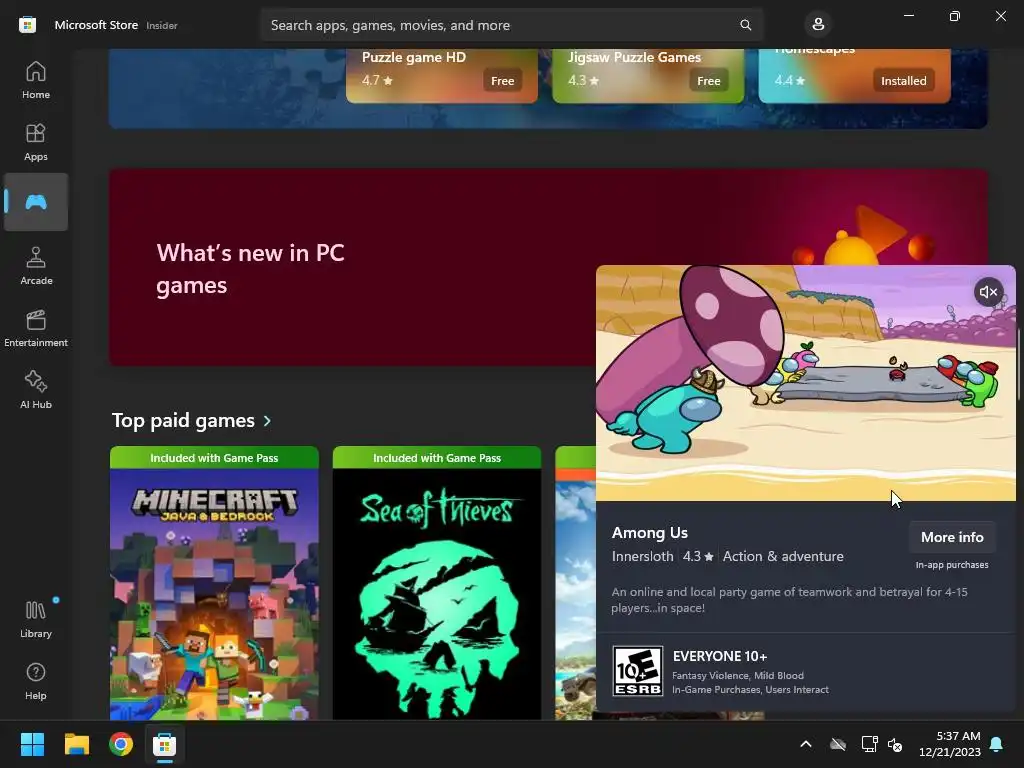Expand Top paid games chevron arrow
The image size is (1024, 768).
click(x=267, y=421)
